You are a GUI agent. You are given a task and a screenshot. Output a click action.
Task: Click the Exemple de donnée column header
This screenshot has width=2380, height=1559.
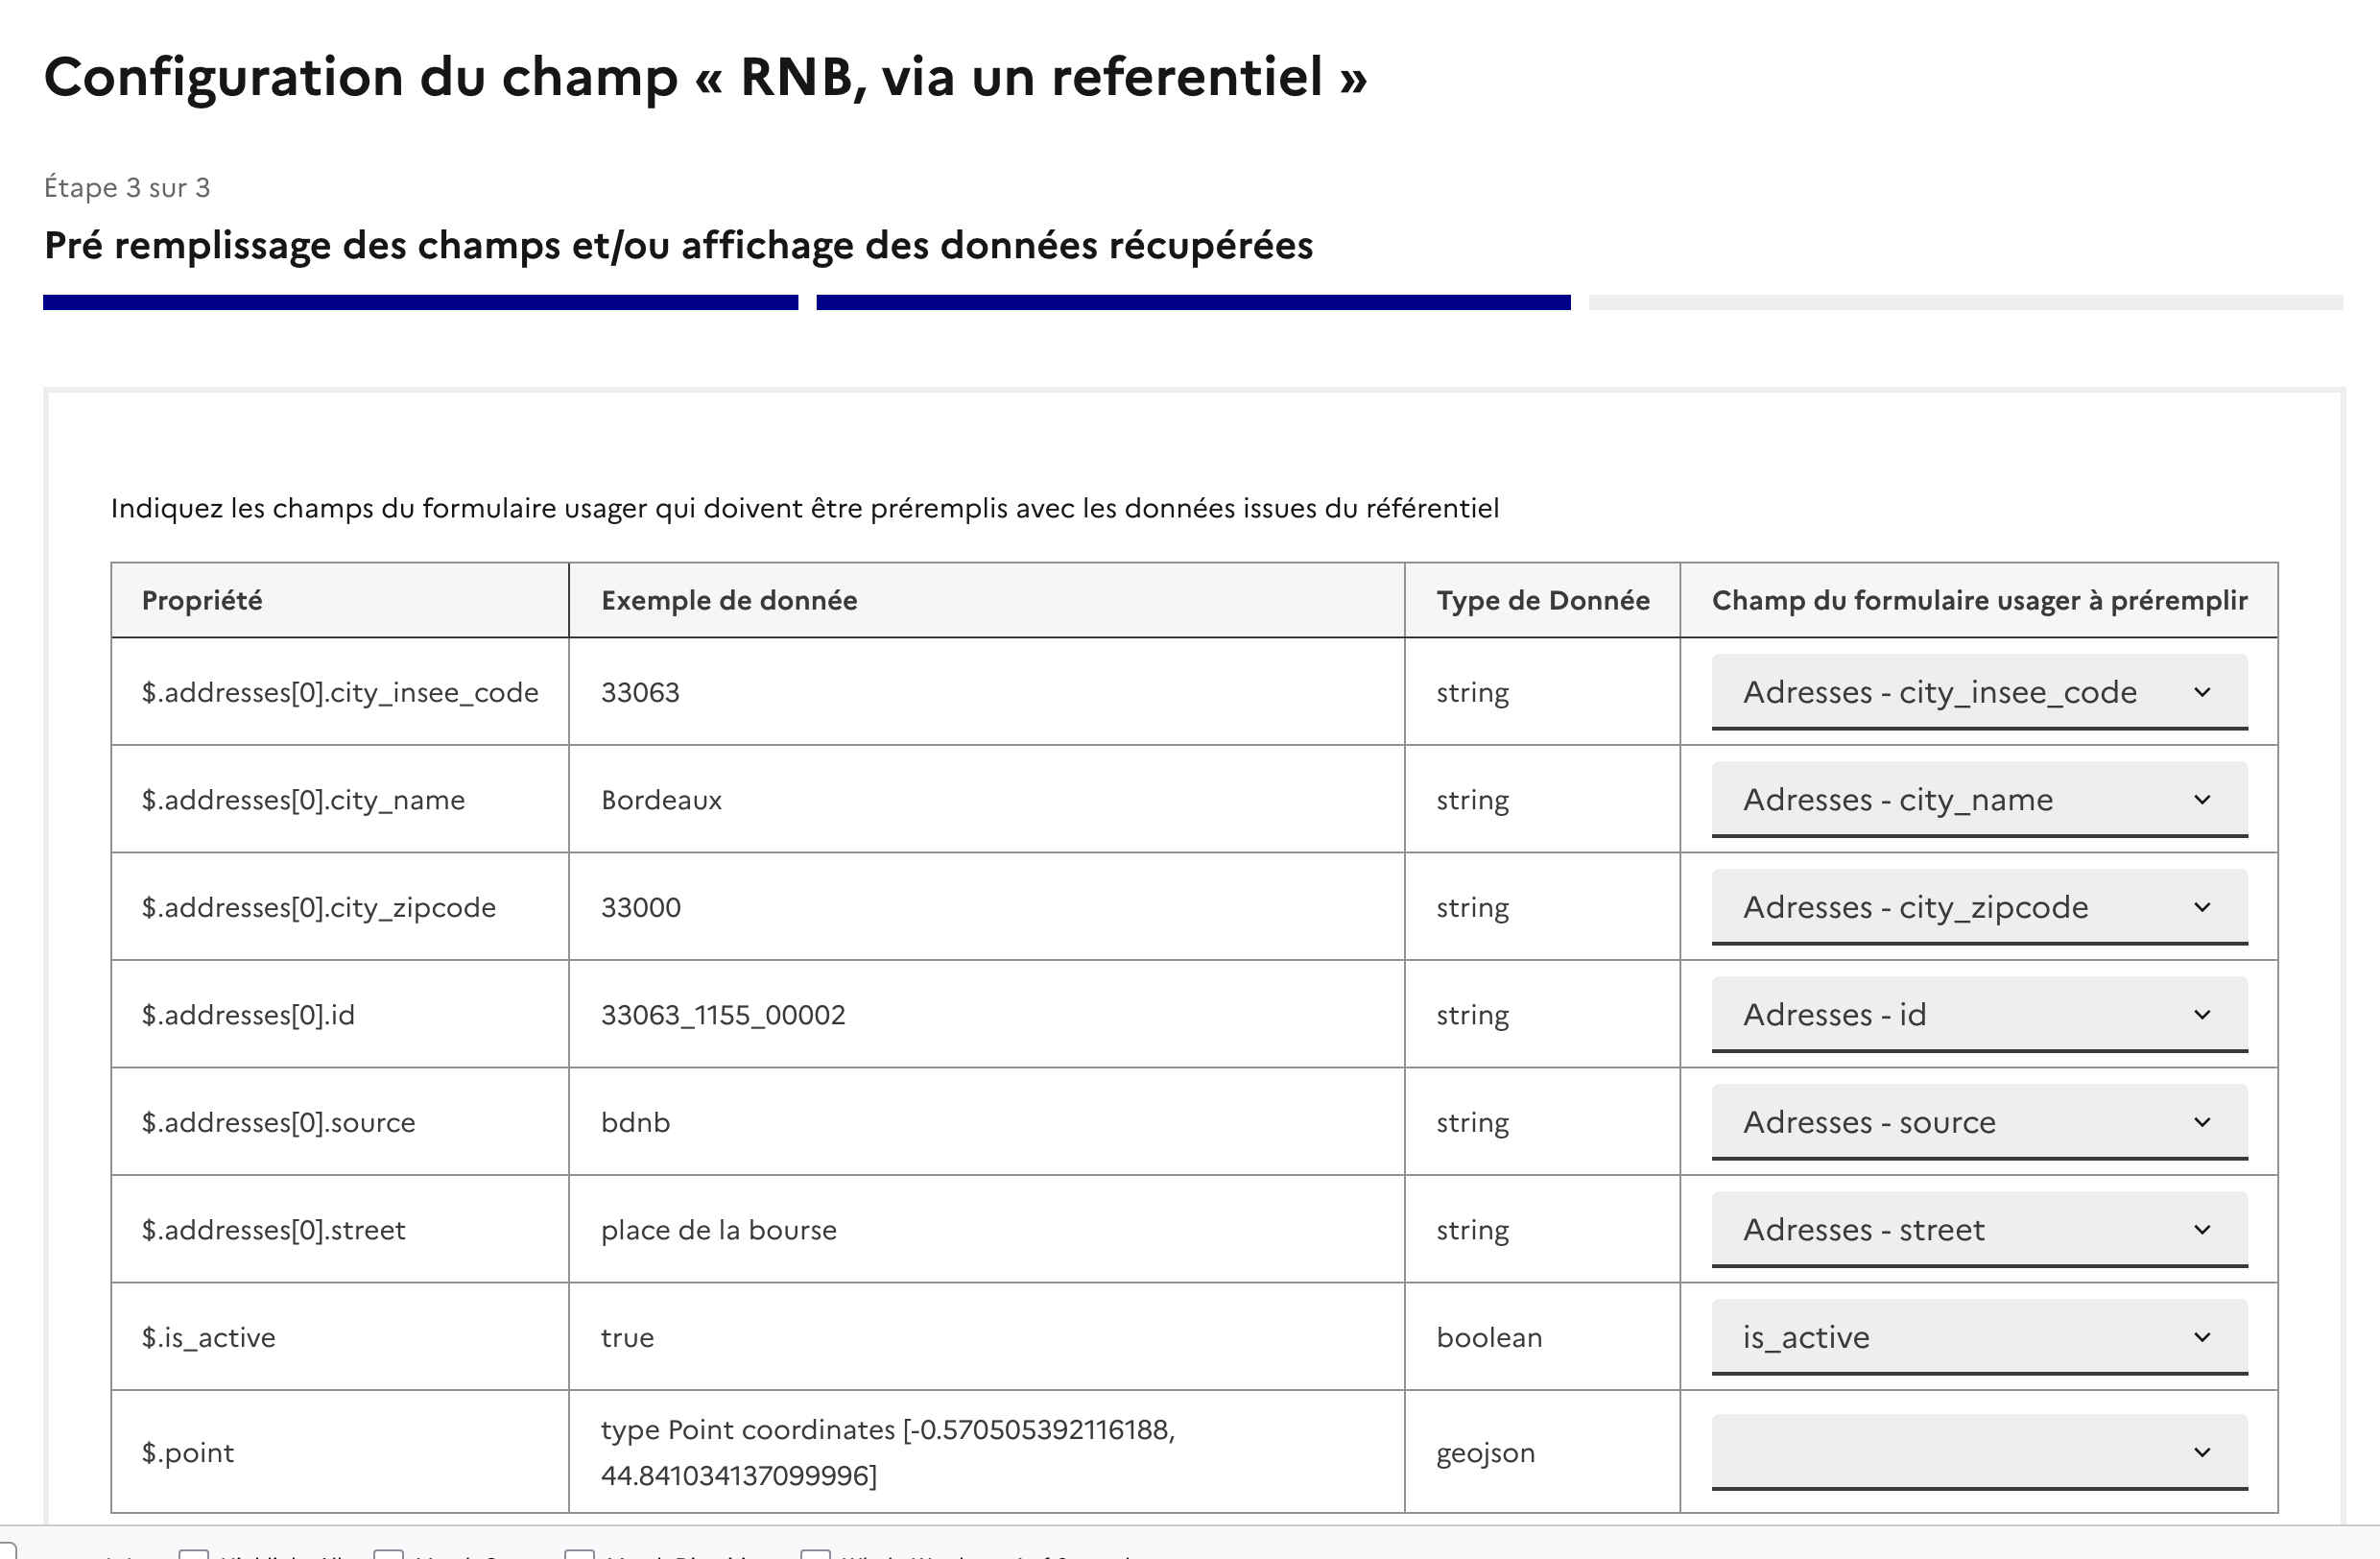click(729, 600)
